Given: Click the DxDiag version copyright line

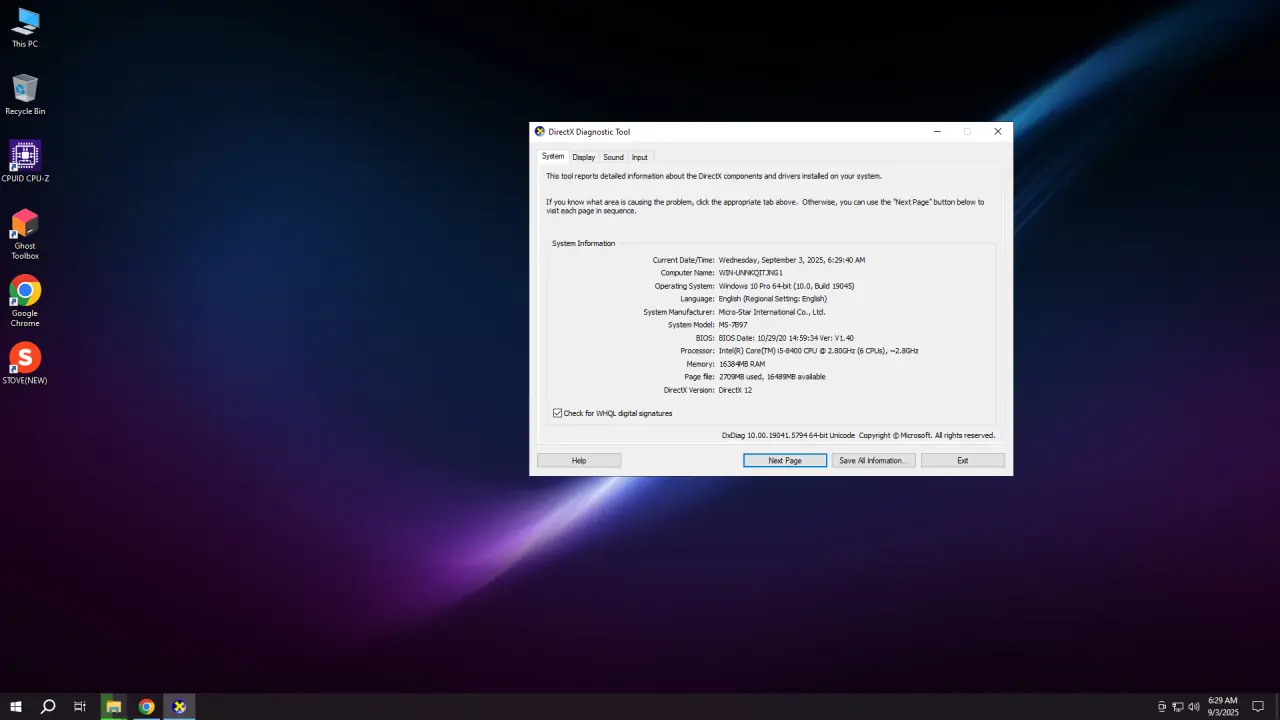Looking at the screenshot, I should point(858,435).
